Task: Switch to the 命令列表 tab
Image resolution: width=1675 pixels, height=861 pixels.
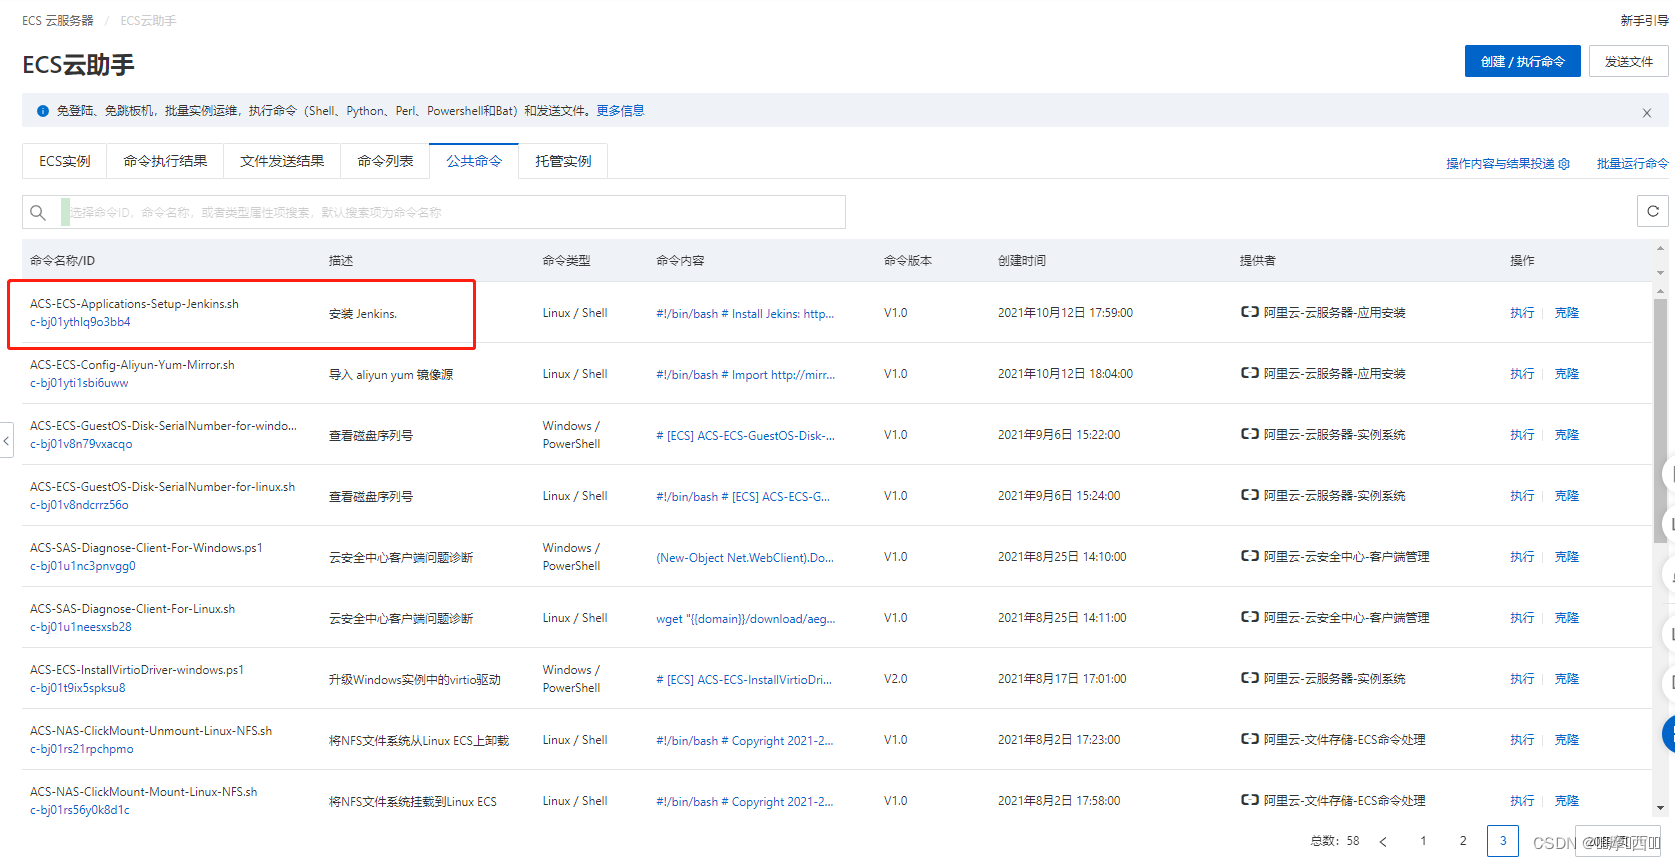Action: [385, 161]
